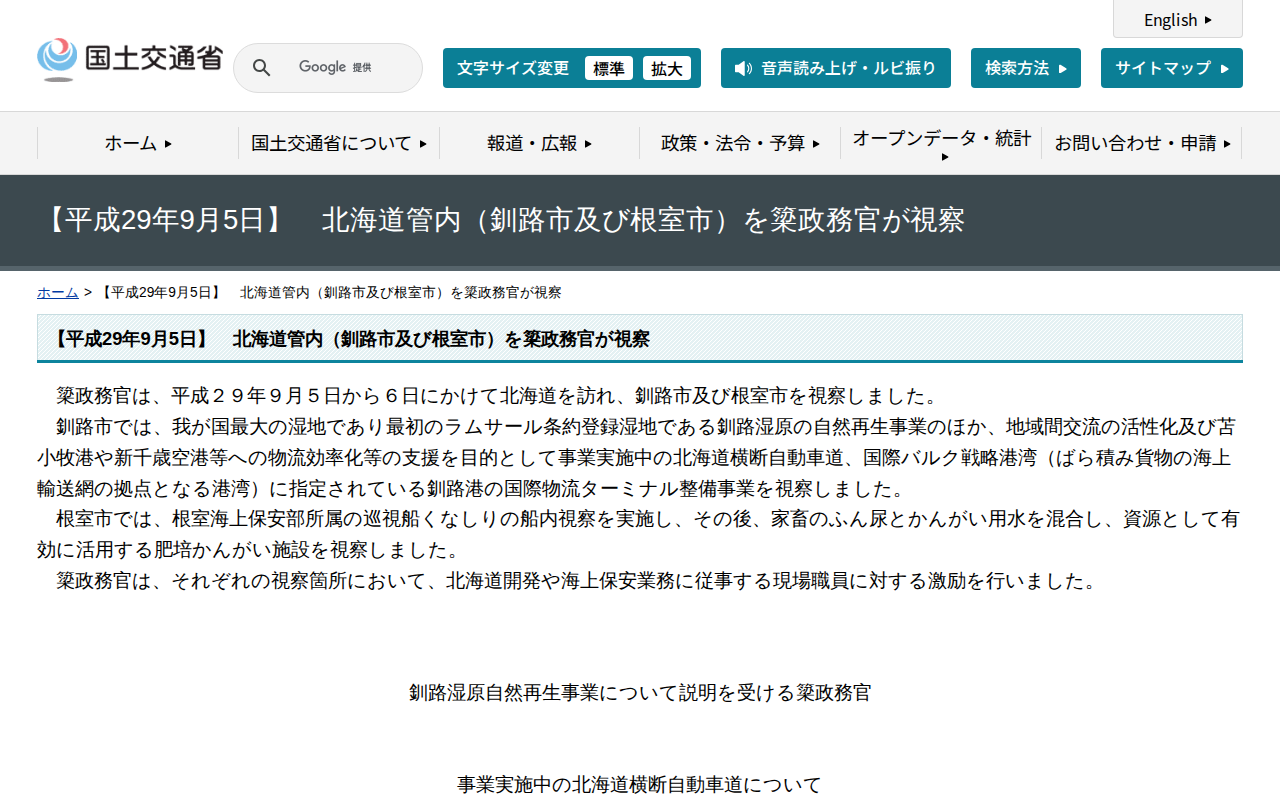Switch the site to English

[x=1175, y=19]
